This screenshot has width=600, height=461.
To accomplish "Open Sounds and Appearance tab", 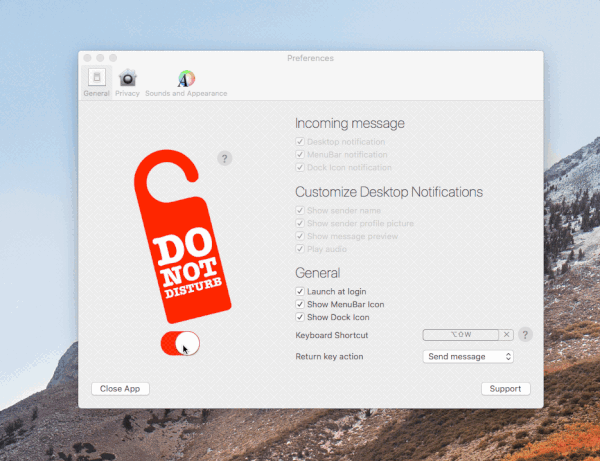I will tap(186, 83).
